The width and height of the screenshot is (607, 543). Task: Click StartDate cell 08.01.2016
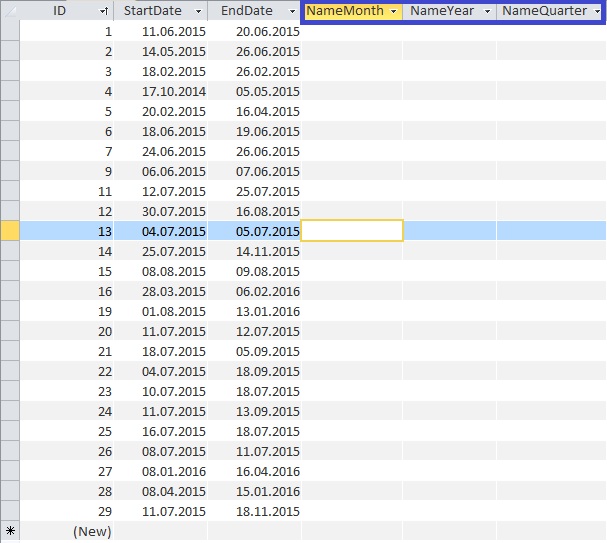[161, 471]
